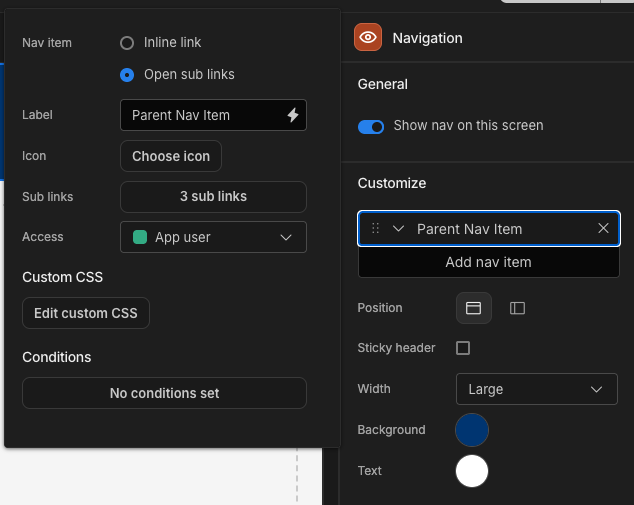Open the 3 sub links editor

(x=213, y=197)
